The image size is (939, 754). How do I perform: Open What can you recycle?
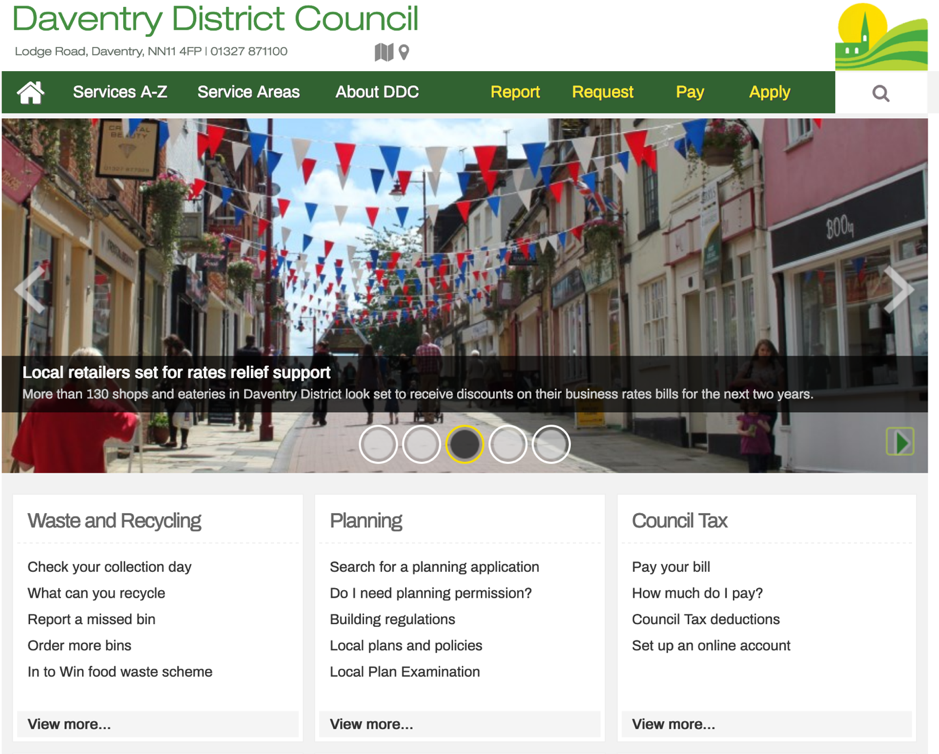[x=96, y=593]
